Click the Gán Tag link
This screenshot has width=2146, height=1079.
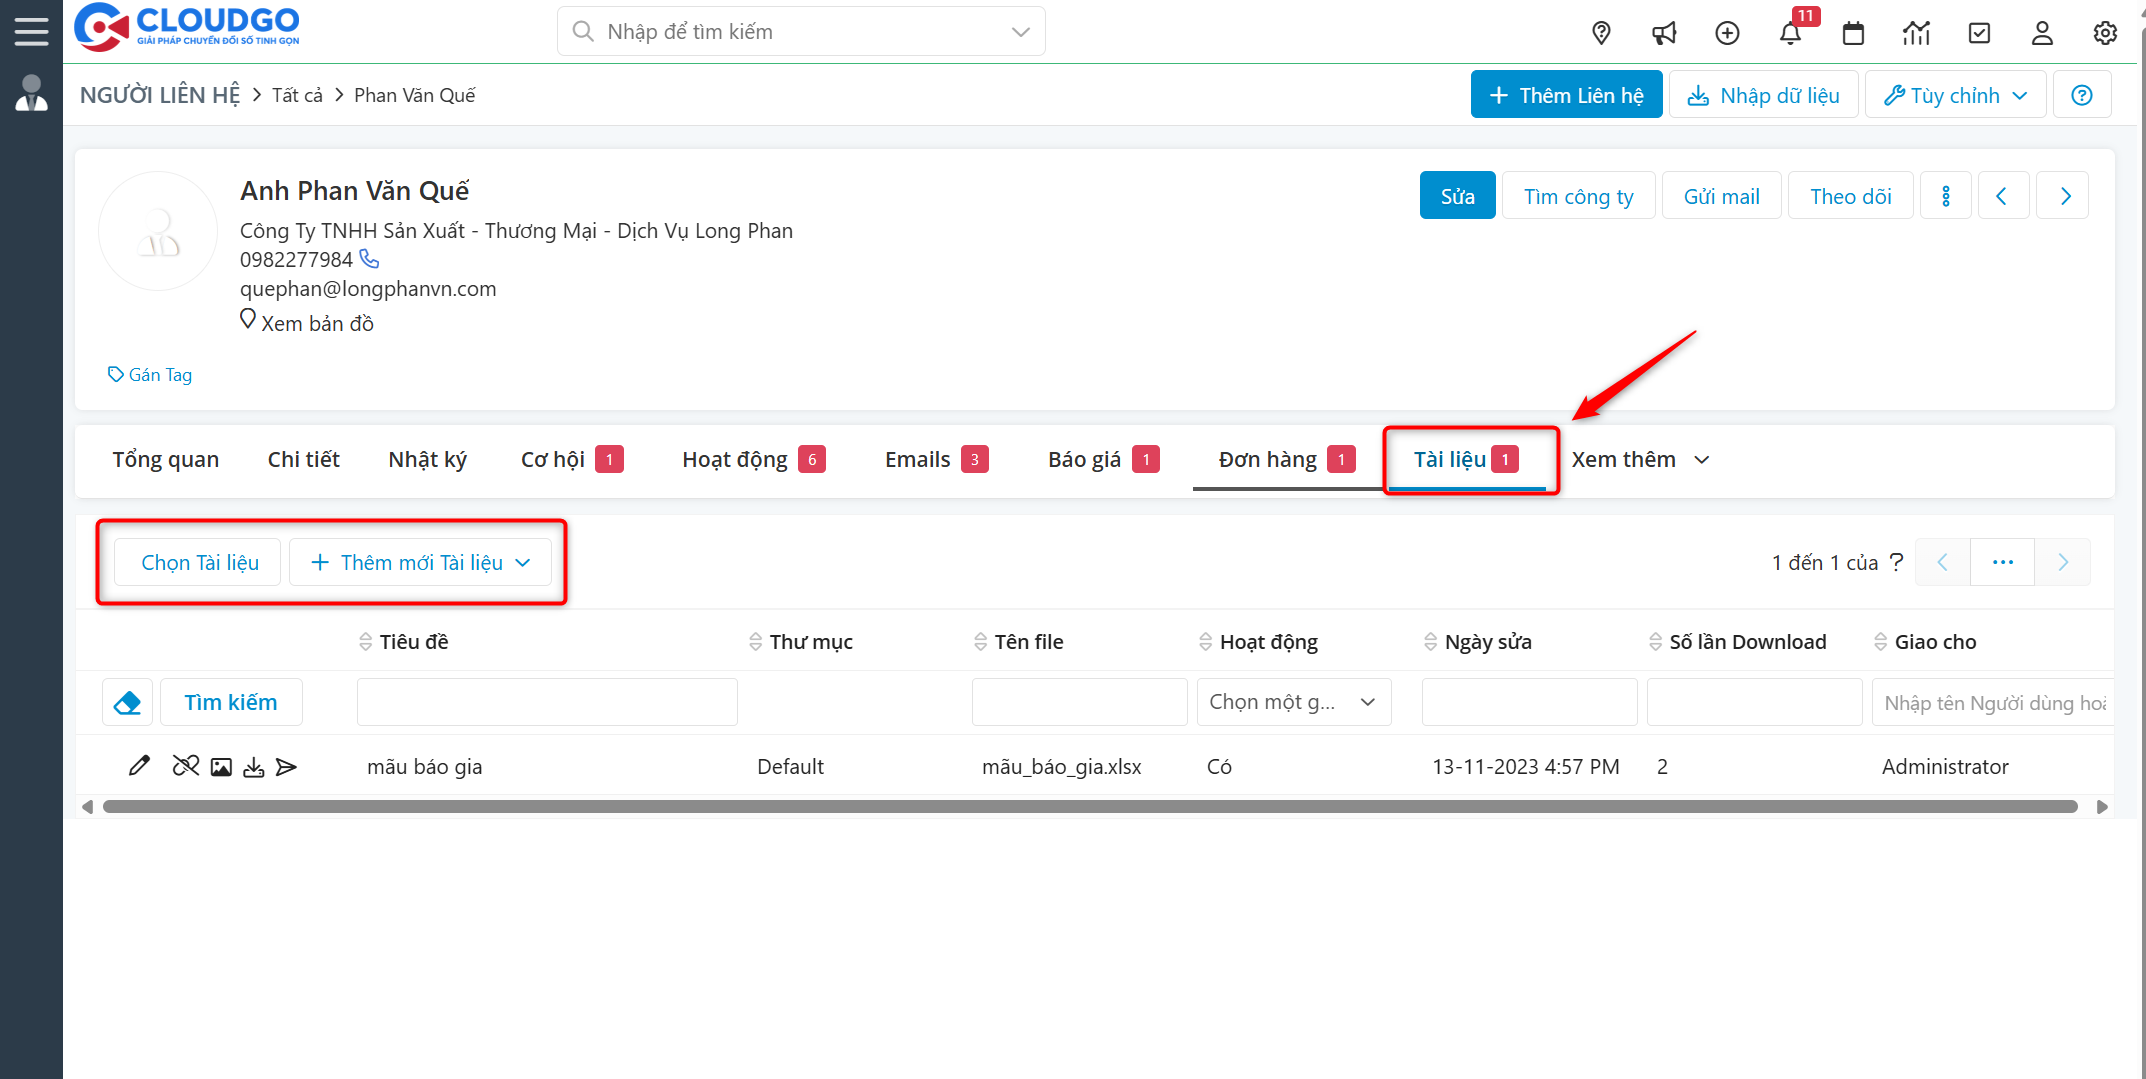151,375
